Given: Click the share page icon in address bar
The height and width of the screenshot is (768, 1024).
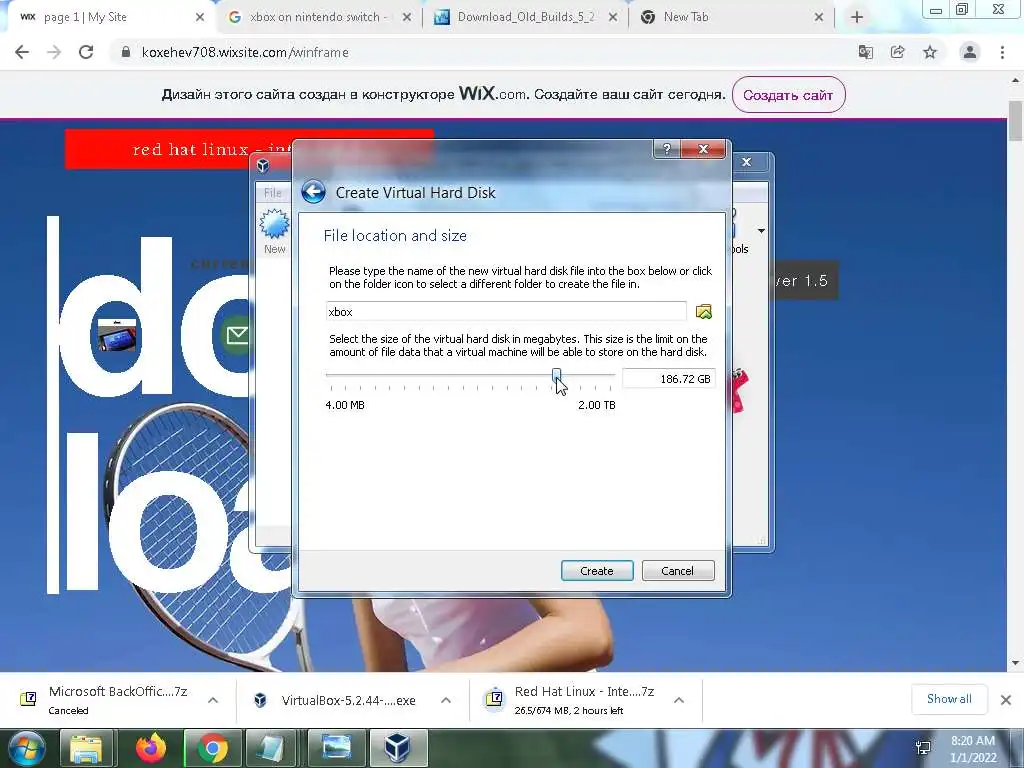Looking at the screenshot, I should [898, 52].
